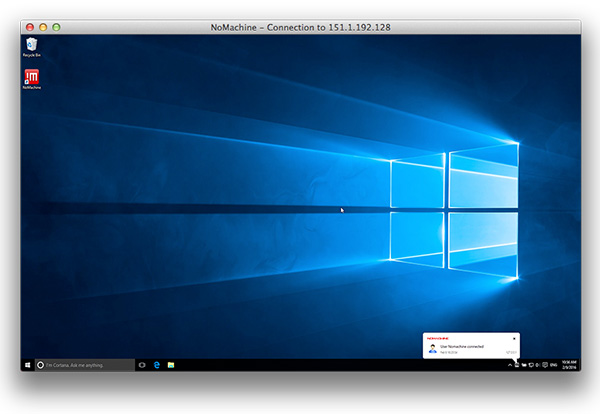
Task: Close the NoMachine connection window
Action: tap(30, 27)
